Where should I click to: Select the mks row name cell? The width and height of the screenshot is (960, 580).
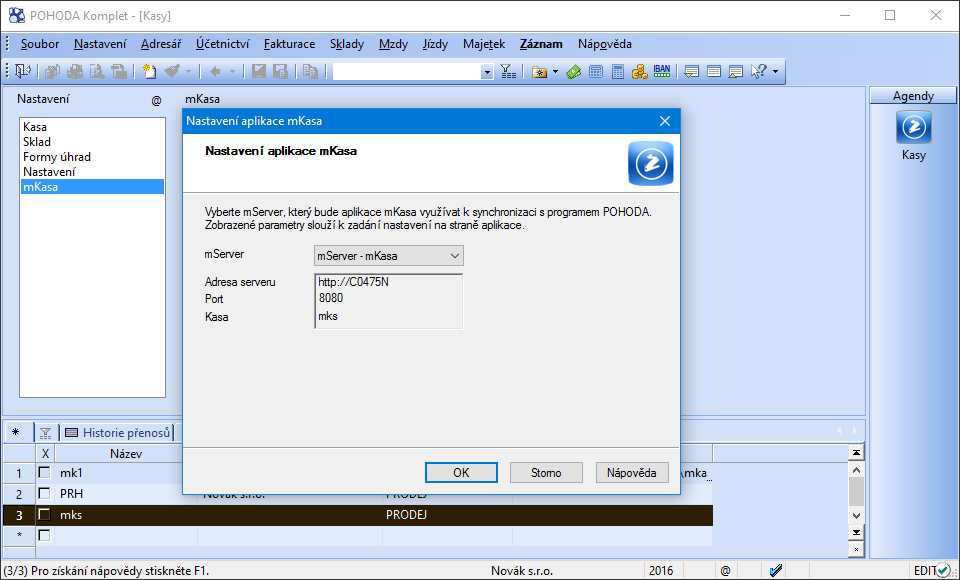coord(126,515)
